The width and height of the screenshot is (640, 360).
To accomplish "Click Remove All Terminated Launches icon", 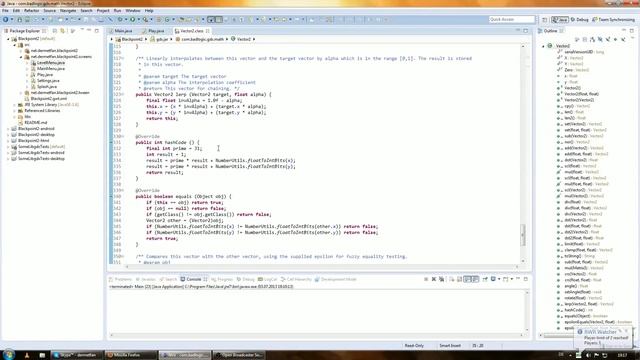I will click(442, 280).
